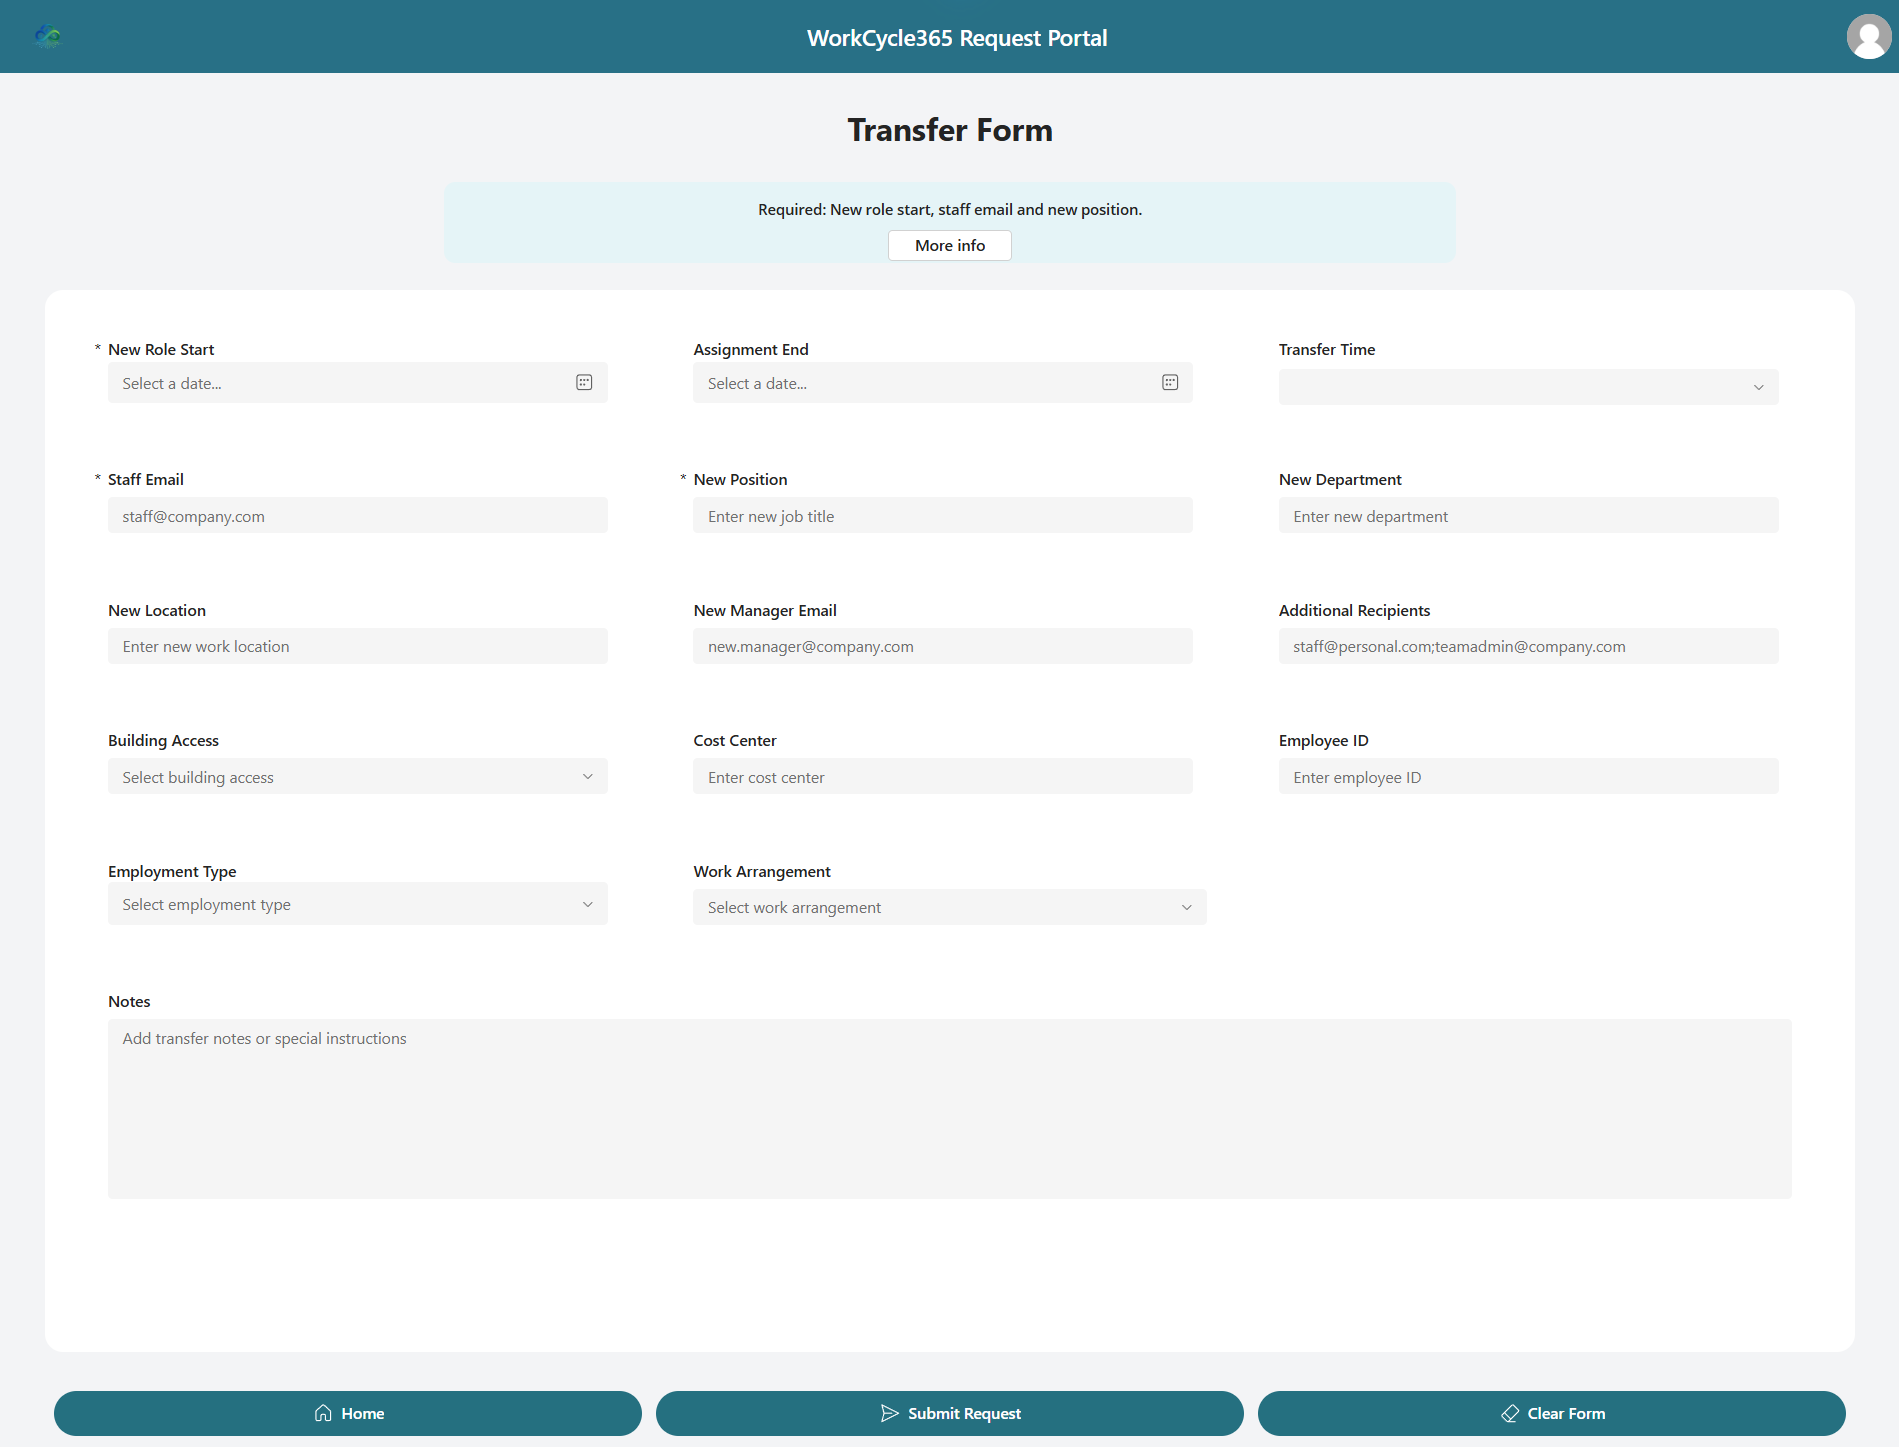Open New Role Start calendar picker icon
Viewport: 1899px width, 1447px height.
click(584, 383)
